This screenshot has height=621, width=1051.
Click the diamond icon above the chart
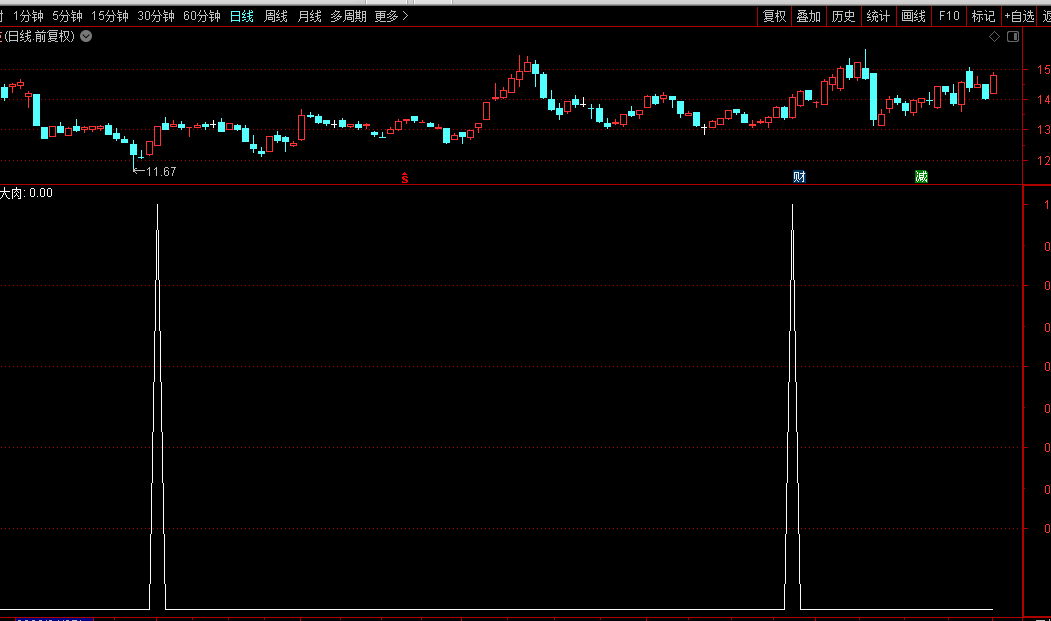(994, 37)
